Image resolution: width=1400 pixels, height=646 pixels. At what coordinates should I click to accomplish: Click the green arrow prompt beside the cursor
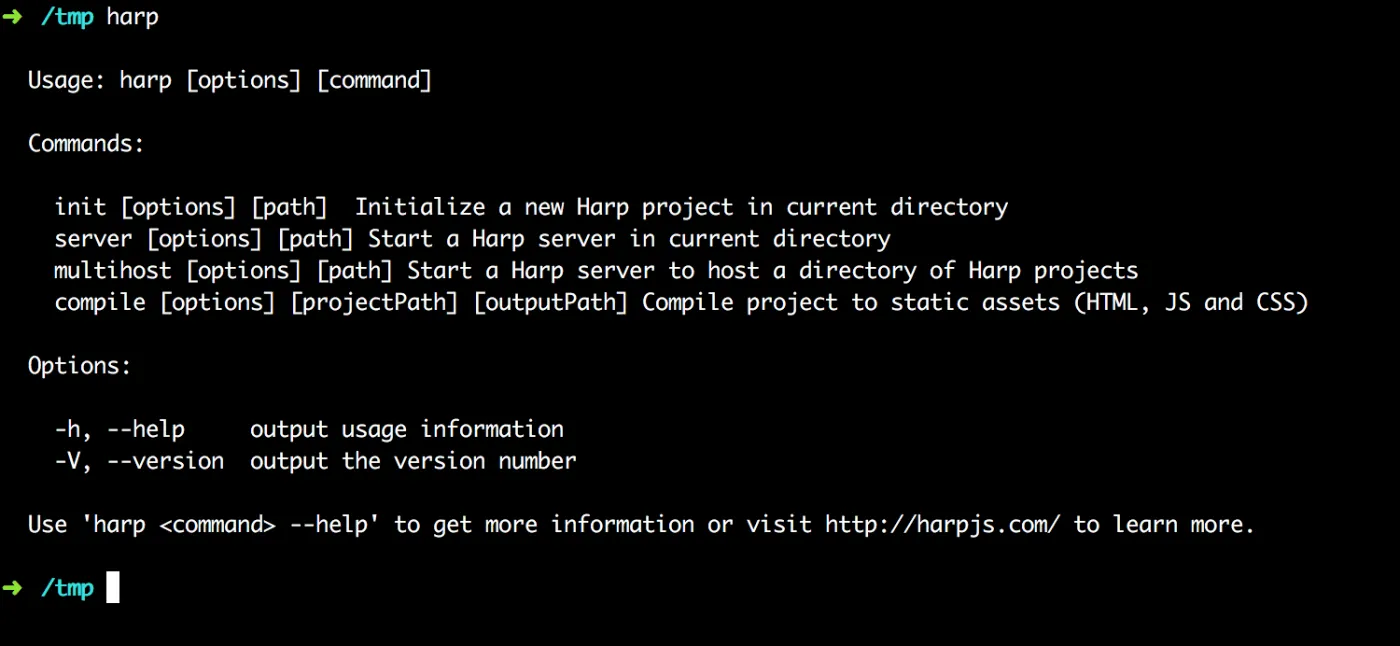[12, 588]
